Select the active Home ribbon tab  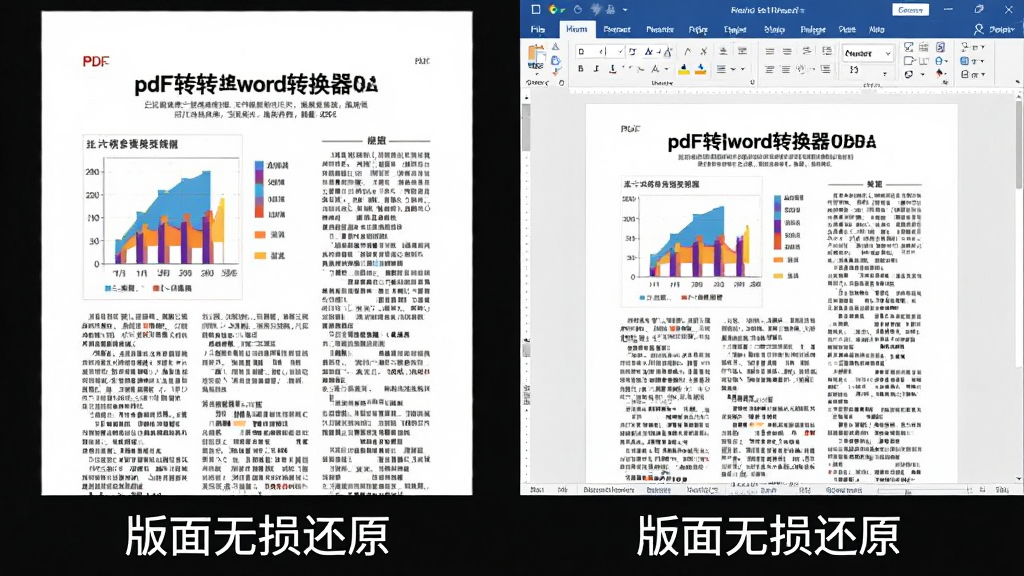pyautogui.click(x=577, y=29)
